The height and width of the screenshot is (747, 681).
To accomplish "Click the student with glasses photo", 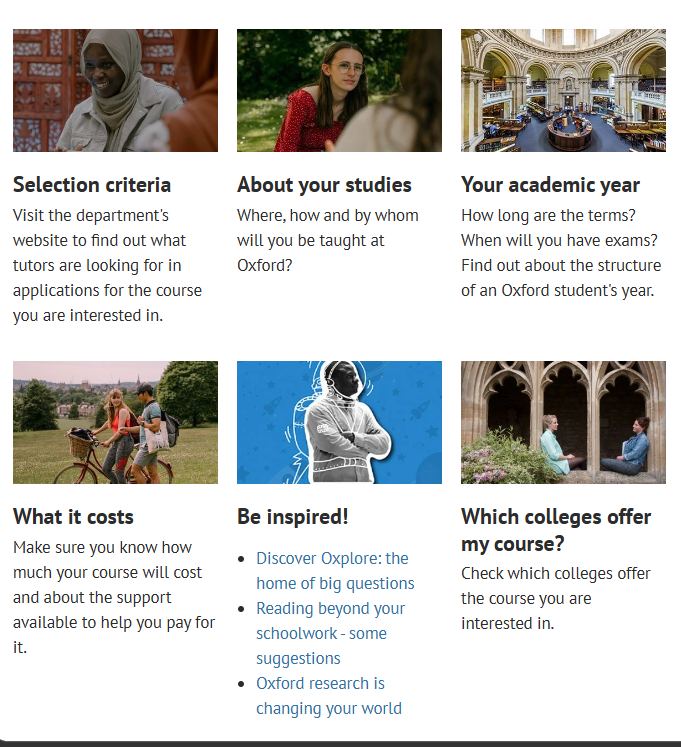I will coord(339,90).
